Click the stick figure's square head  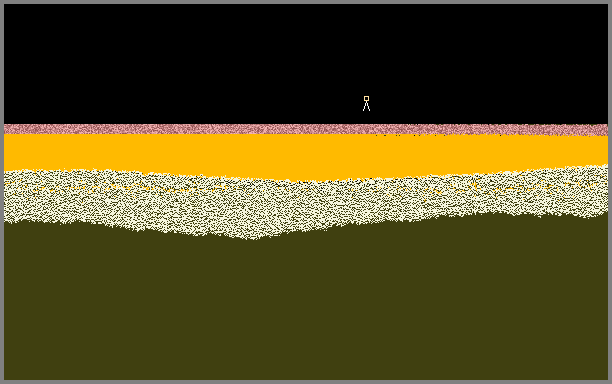(x=366, y=98)
